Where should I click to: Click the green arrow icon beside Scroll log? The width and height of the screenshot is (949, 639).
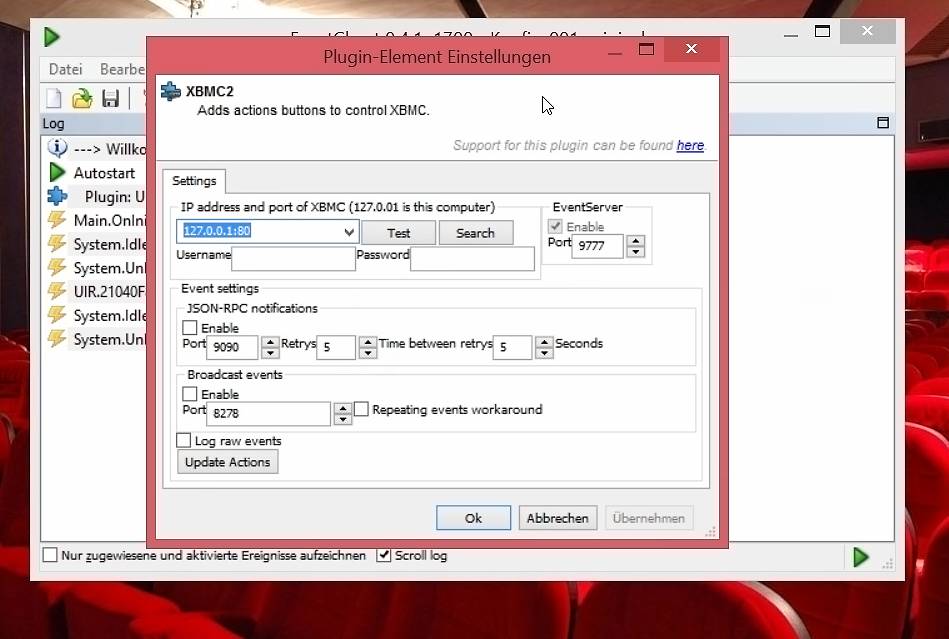[860, 557]
